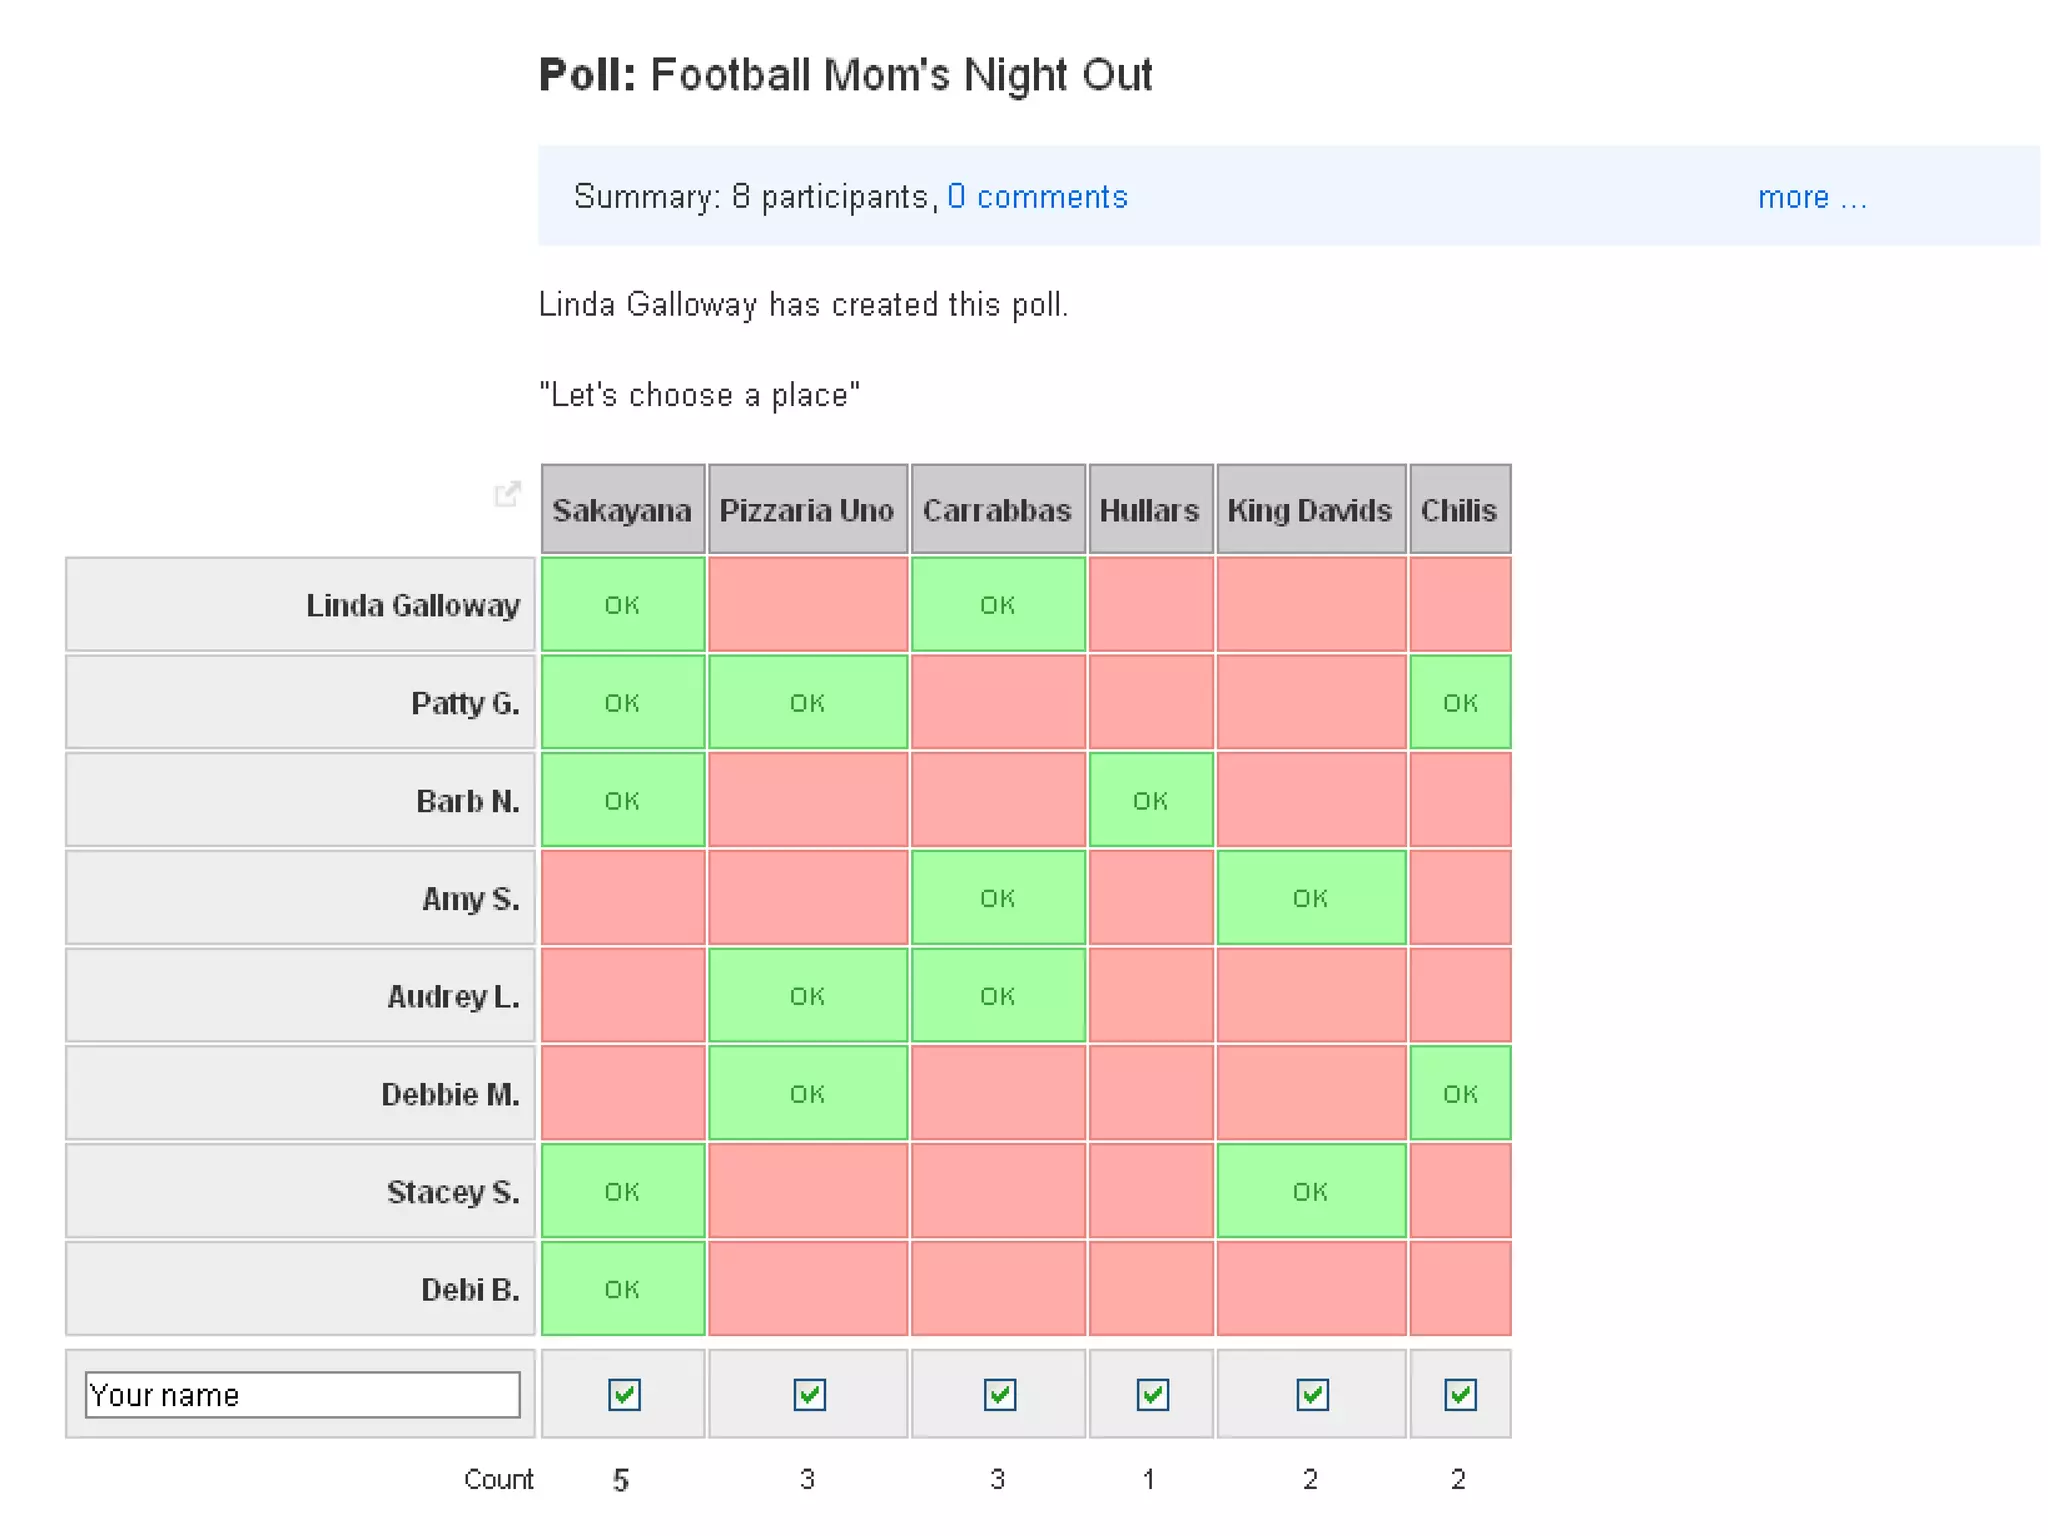Click the Your name input field
The image size is (2048, 1536).
tap(302, 1394)
